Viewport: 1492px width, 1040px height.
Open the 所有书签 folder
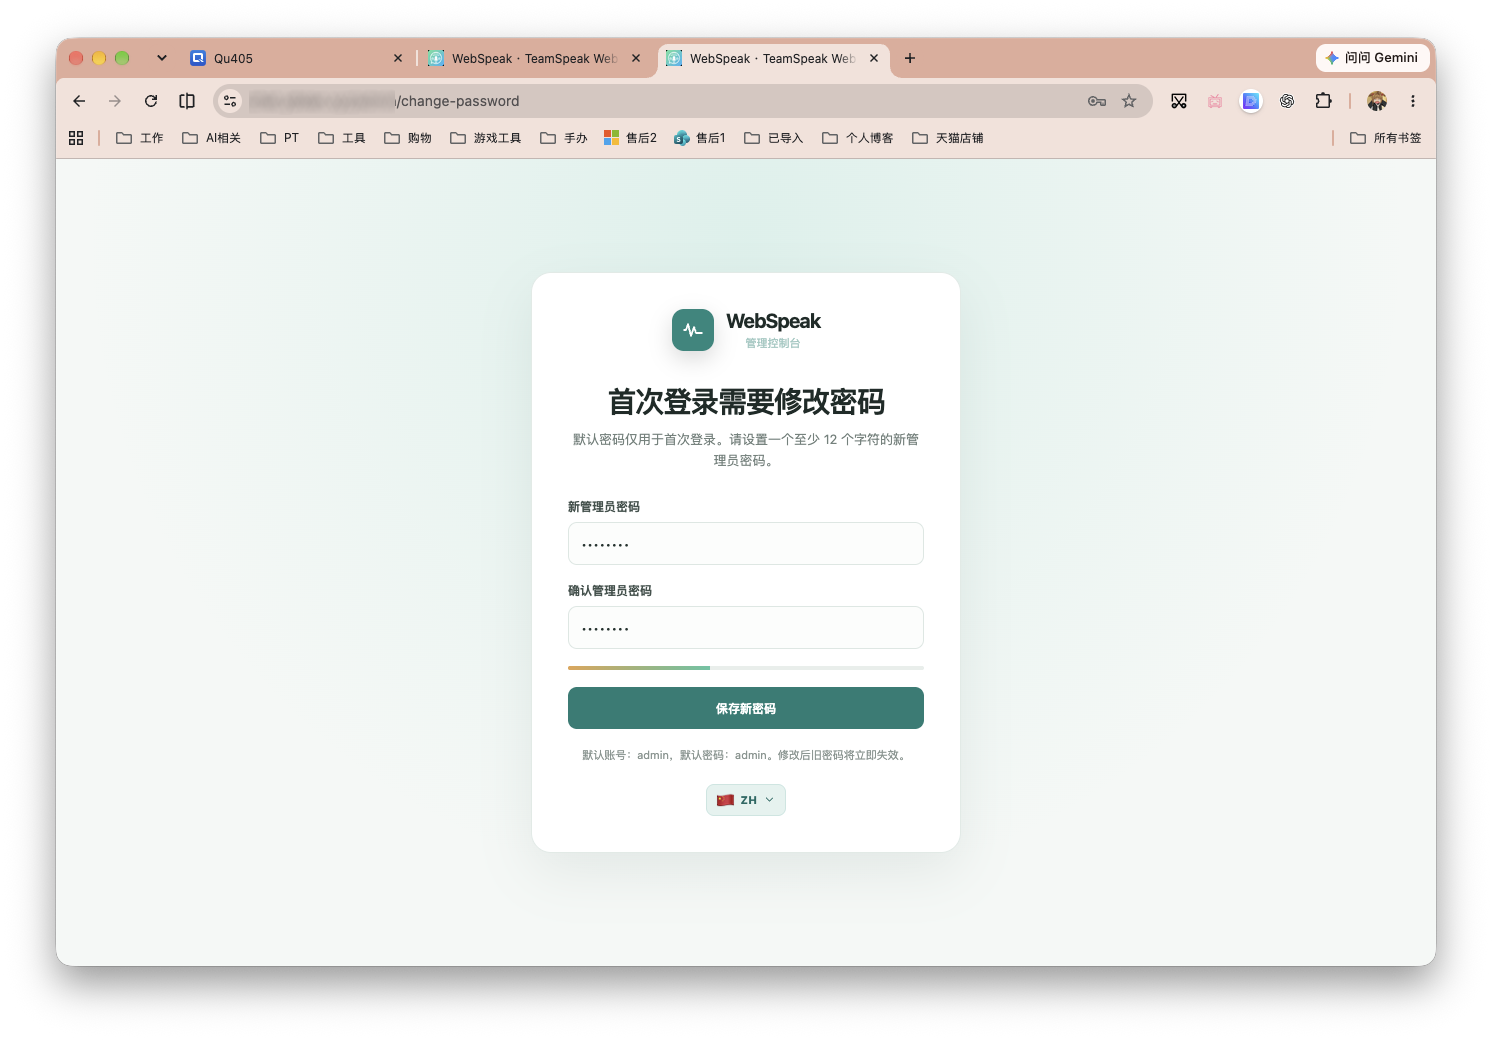(x=1386, y=138)
